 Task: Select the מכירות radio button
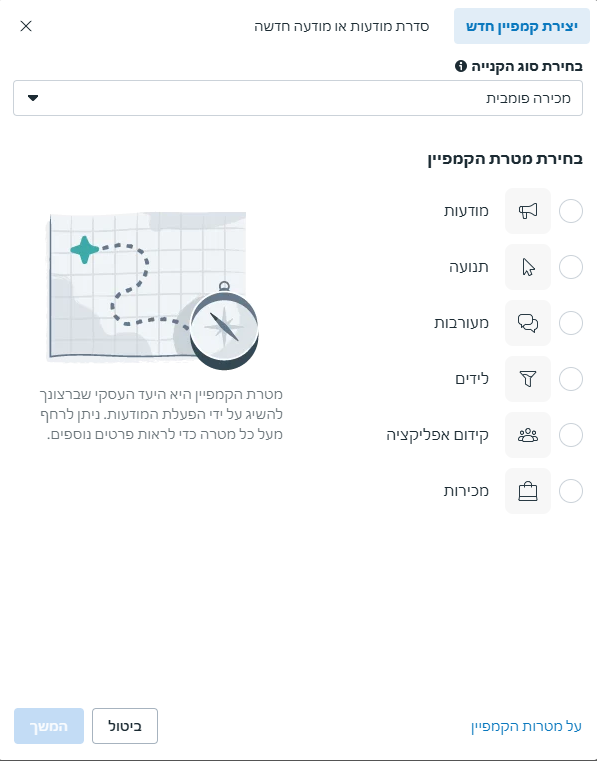click(x=571, y=491)
